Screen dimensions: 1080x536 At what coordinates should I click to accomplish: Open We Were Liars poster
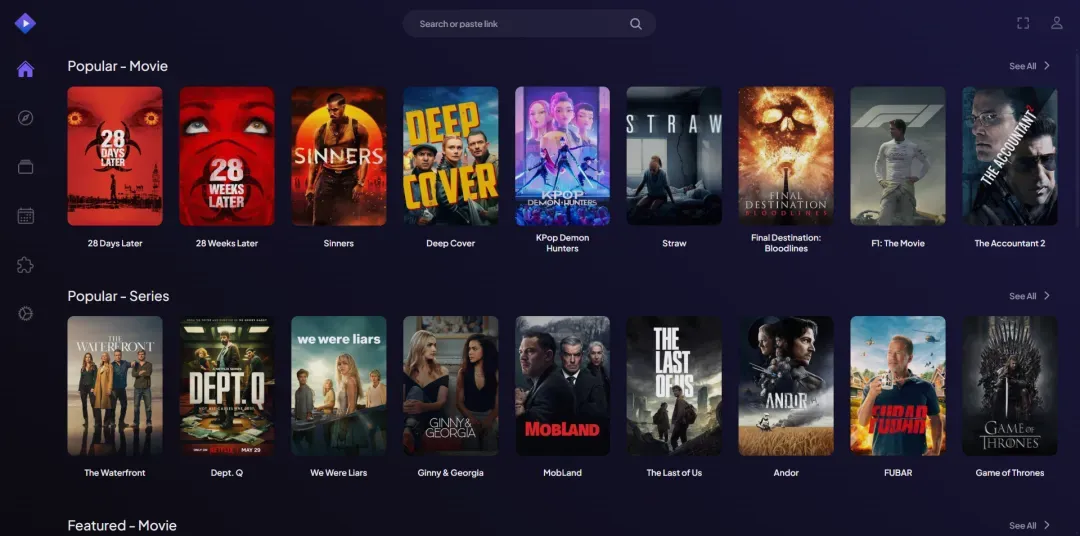339,386
